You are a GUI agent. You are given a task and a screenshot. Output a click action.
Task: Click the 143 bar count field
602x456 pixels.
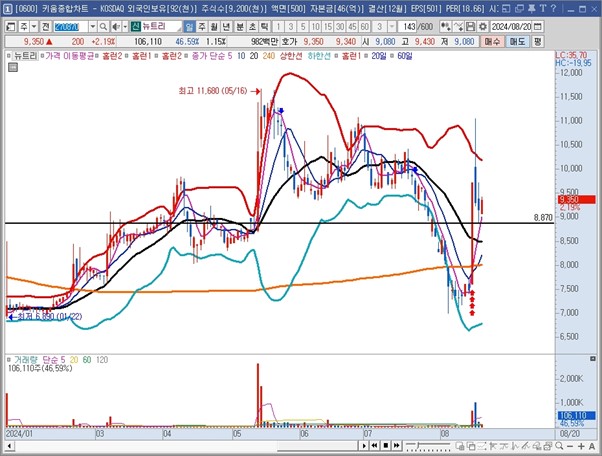click(408, 26)
